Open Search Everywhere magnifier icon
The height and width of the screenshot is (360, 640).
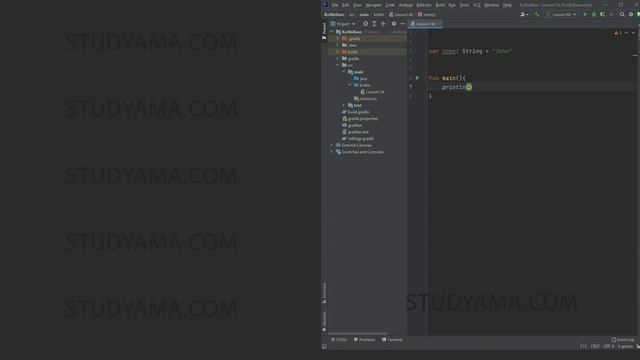[622, 14]
